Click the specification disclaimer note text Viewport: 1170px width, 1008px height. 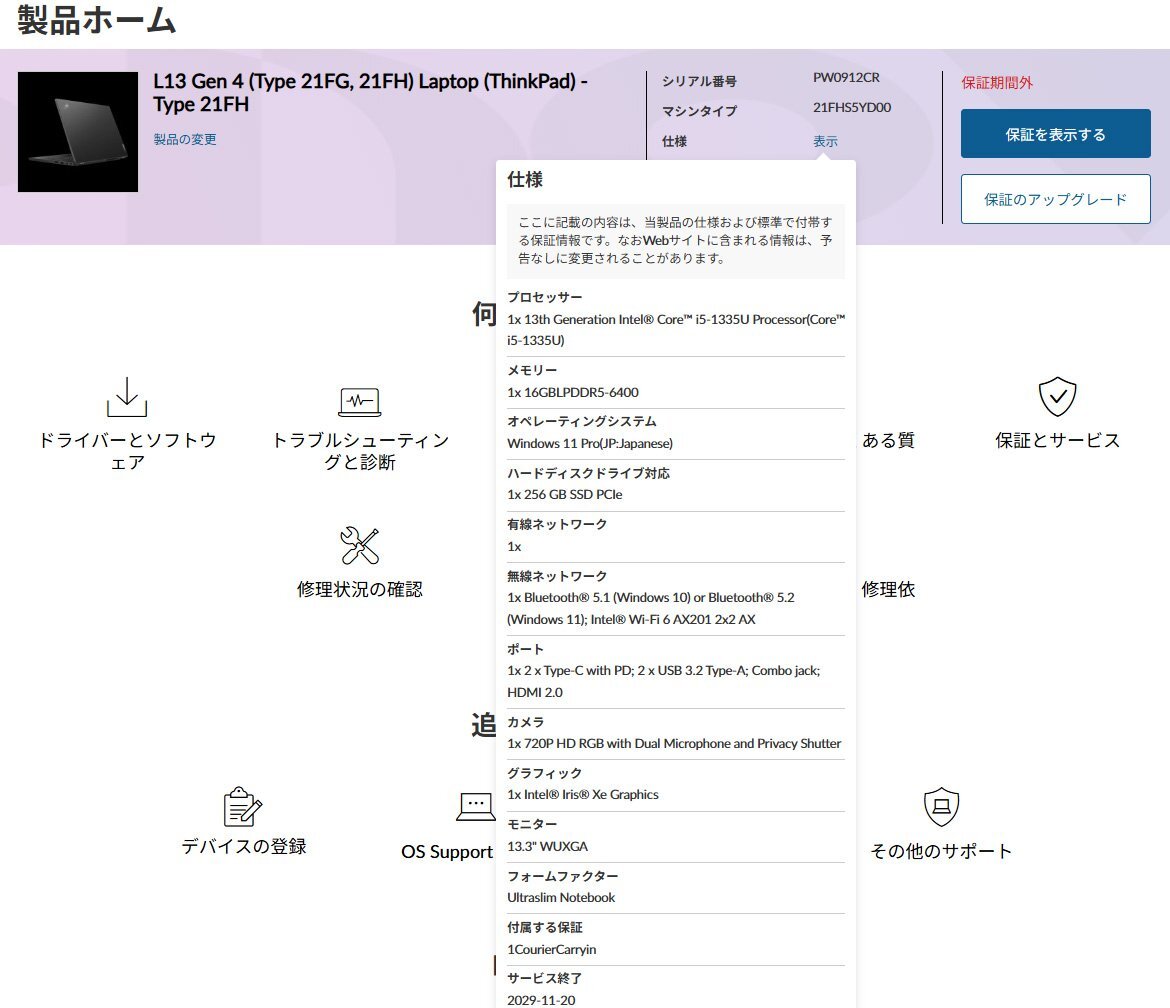pos(675,240)
